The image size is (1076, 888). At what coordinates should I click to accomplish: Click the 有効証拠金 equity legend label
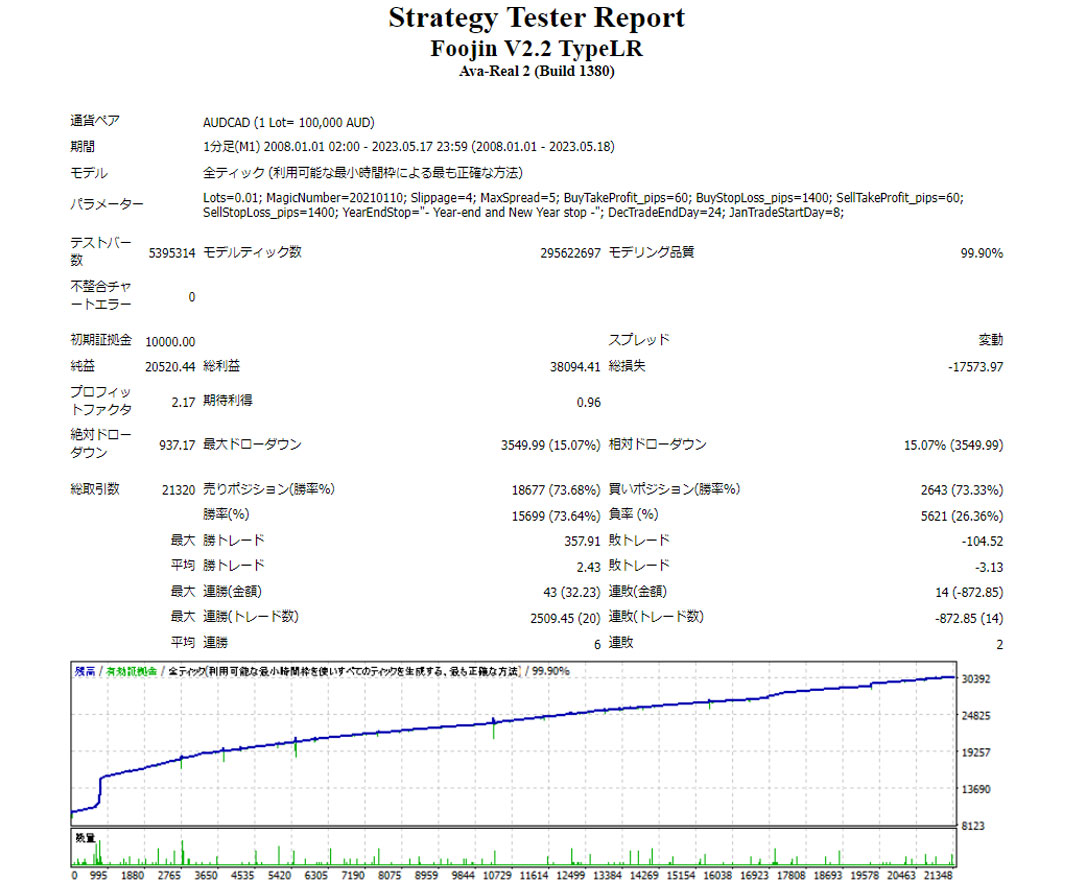tap(131, 671)
